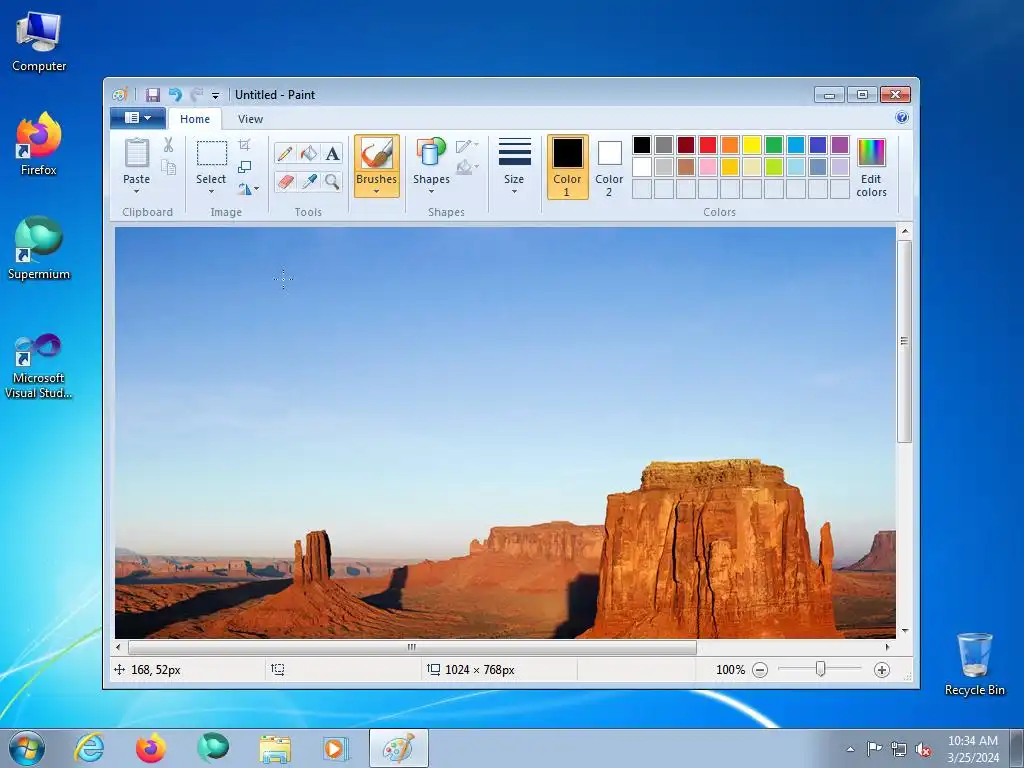Open the Rotate or flip dropdown
This screenshot has height=768, width=1024.
(x=249, y=189)
